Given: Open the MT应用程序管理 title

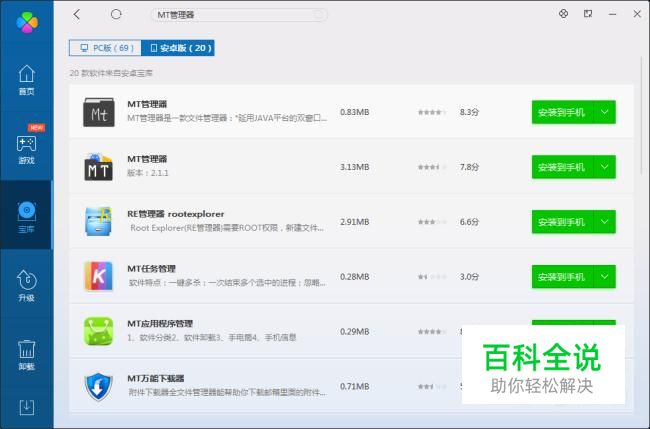Looking at the screenshot, I should click(x=160, y=323).
